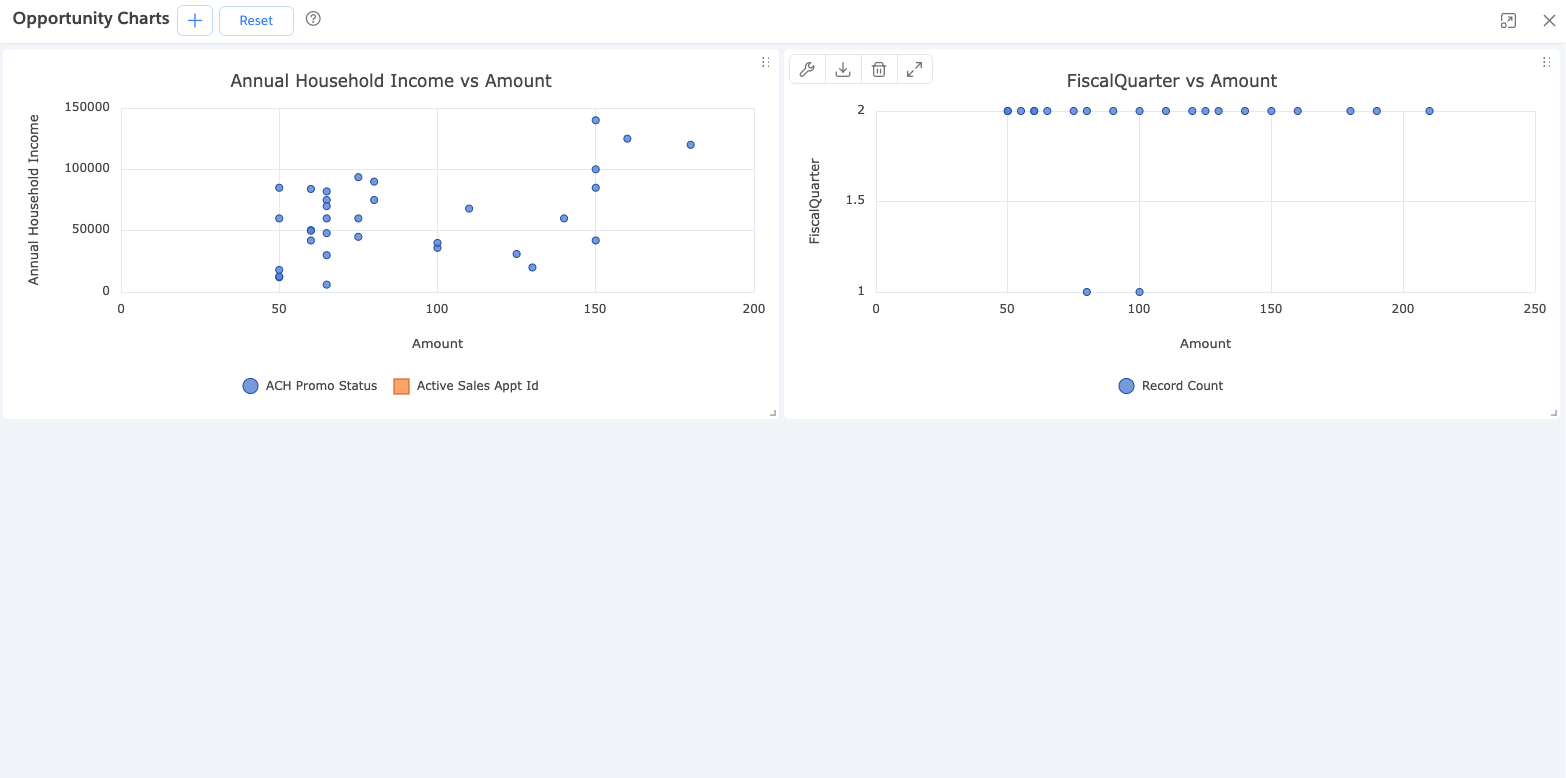The image size is (1566, 778).
Task: Download the FiscalQuarter vs Amount chart
Action: (x=843, y=69)
